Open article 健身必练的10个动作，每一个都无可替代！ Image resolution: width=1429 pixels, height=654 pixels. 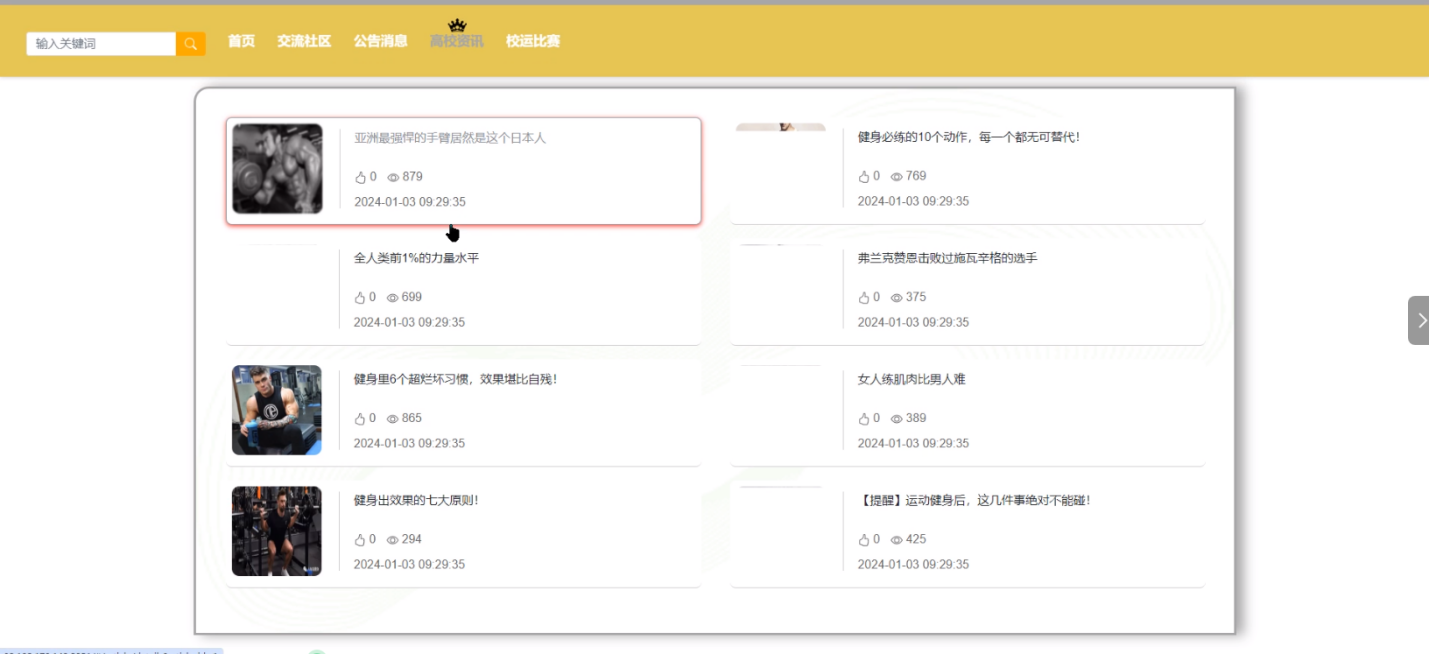coord(969,137)
